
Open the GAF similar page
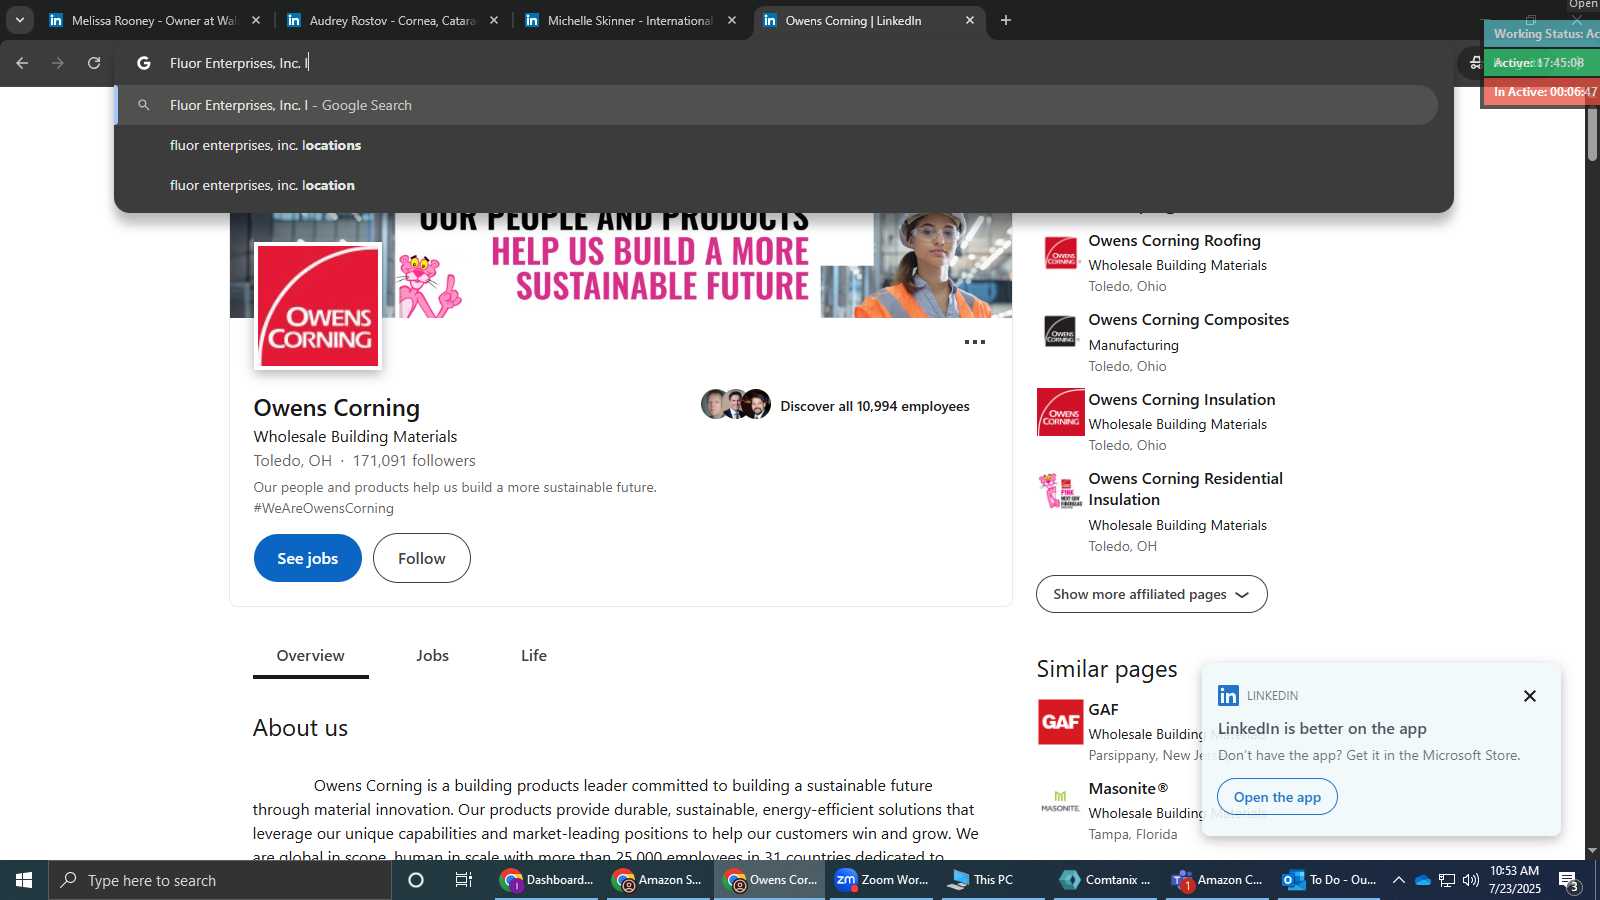coord(1103,710)
